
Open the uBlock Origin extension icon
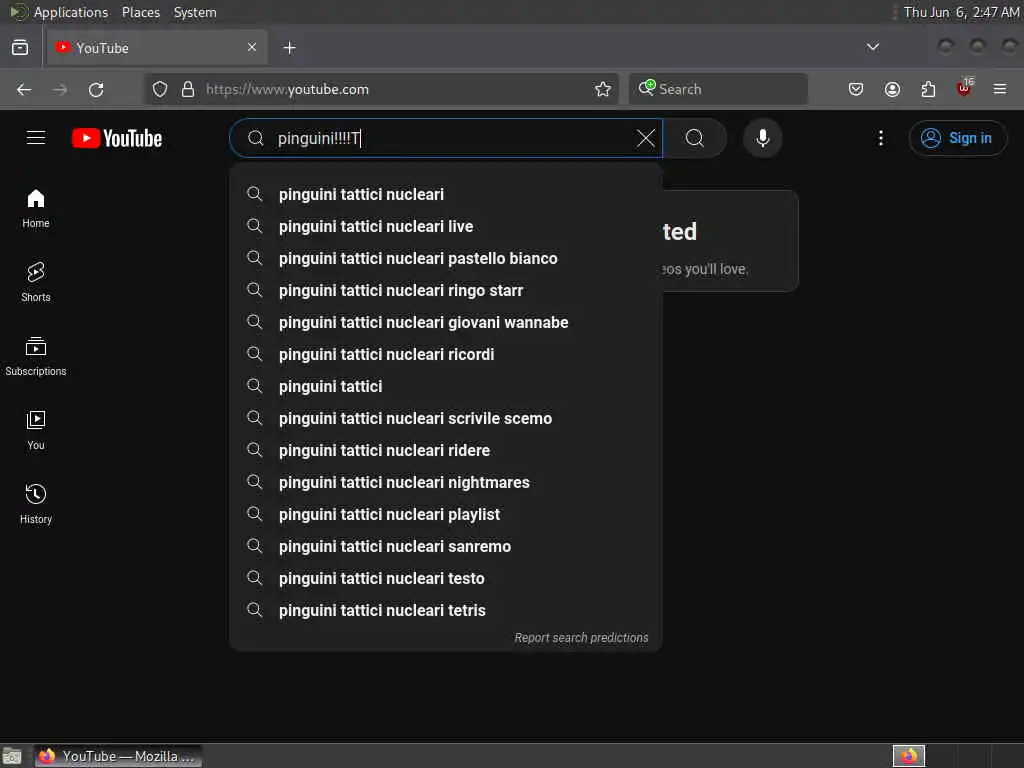pyautogui.click(x=964, y=88)
